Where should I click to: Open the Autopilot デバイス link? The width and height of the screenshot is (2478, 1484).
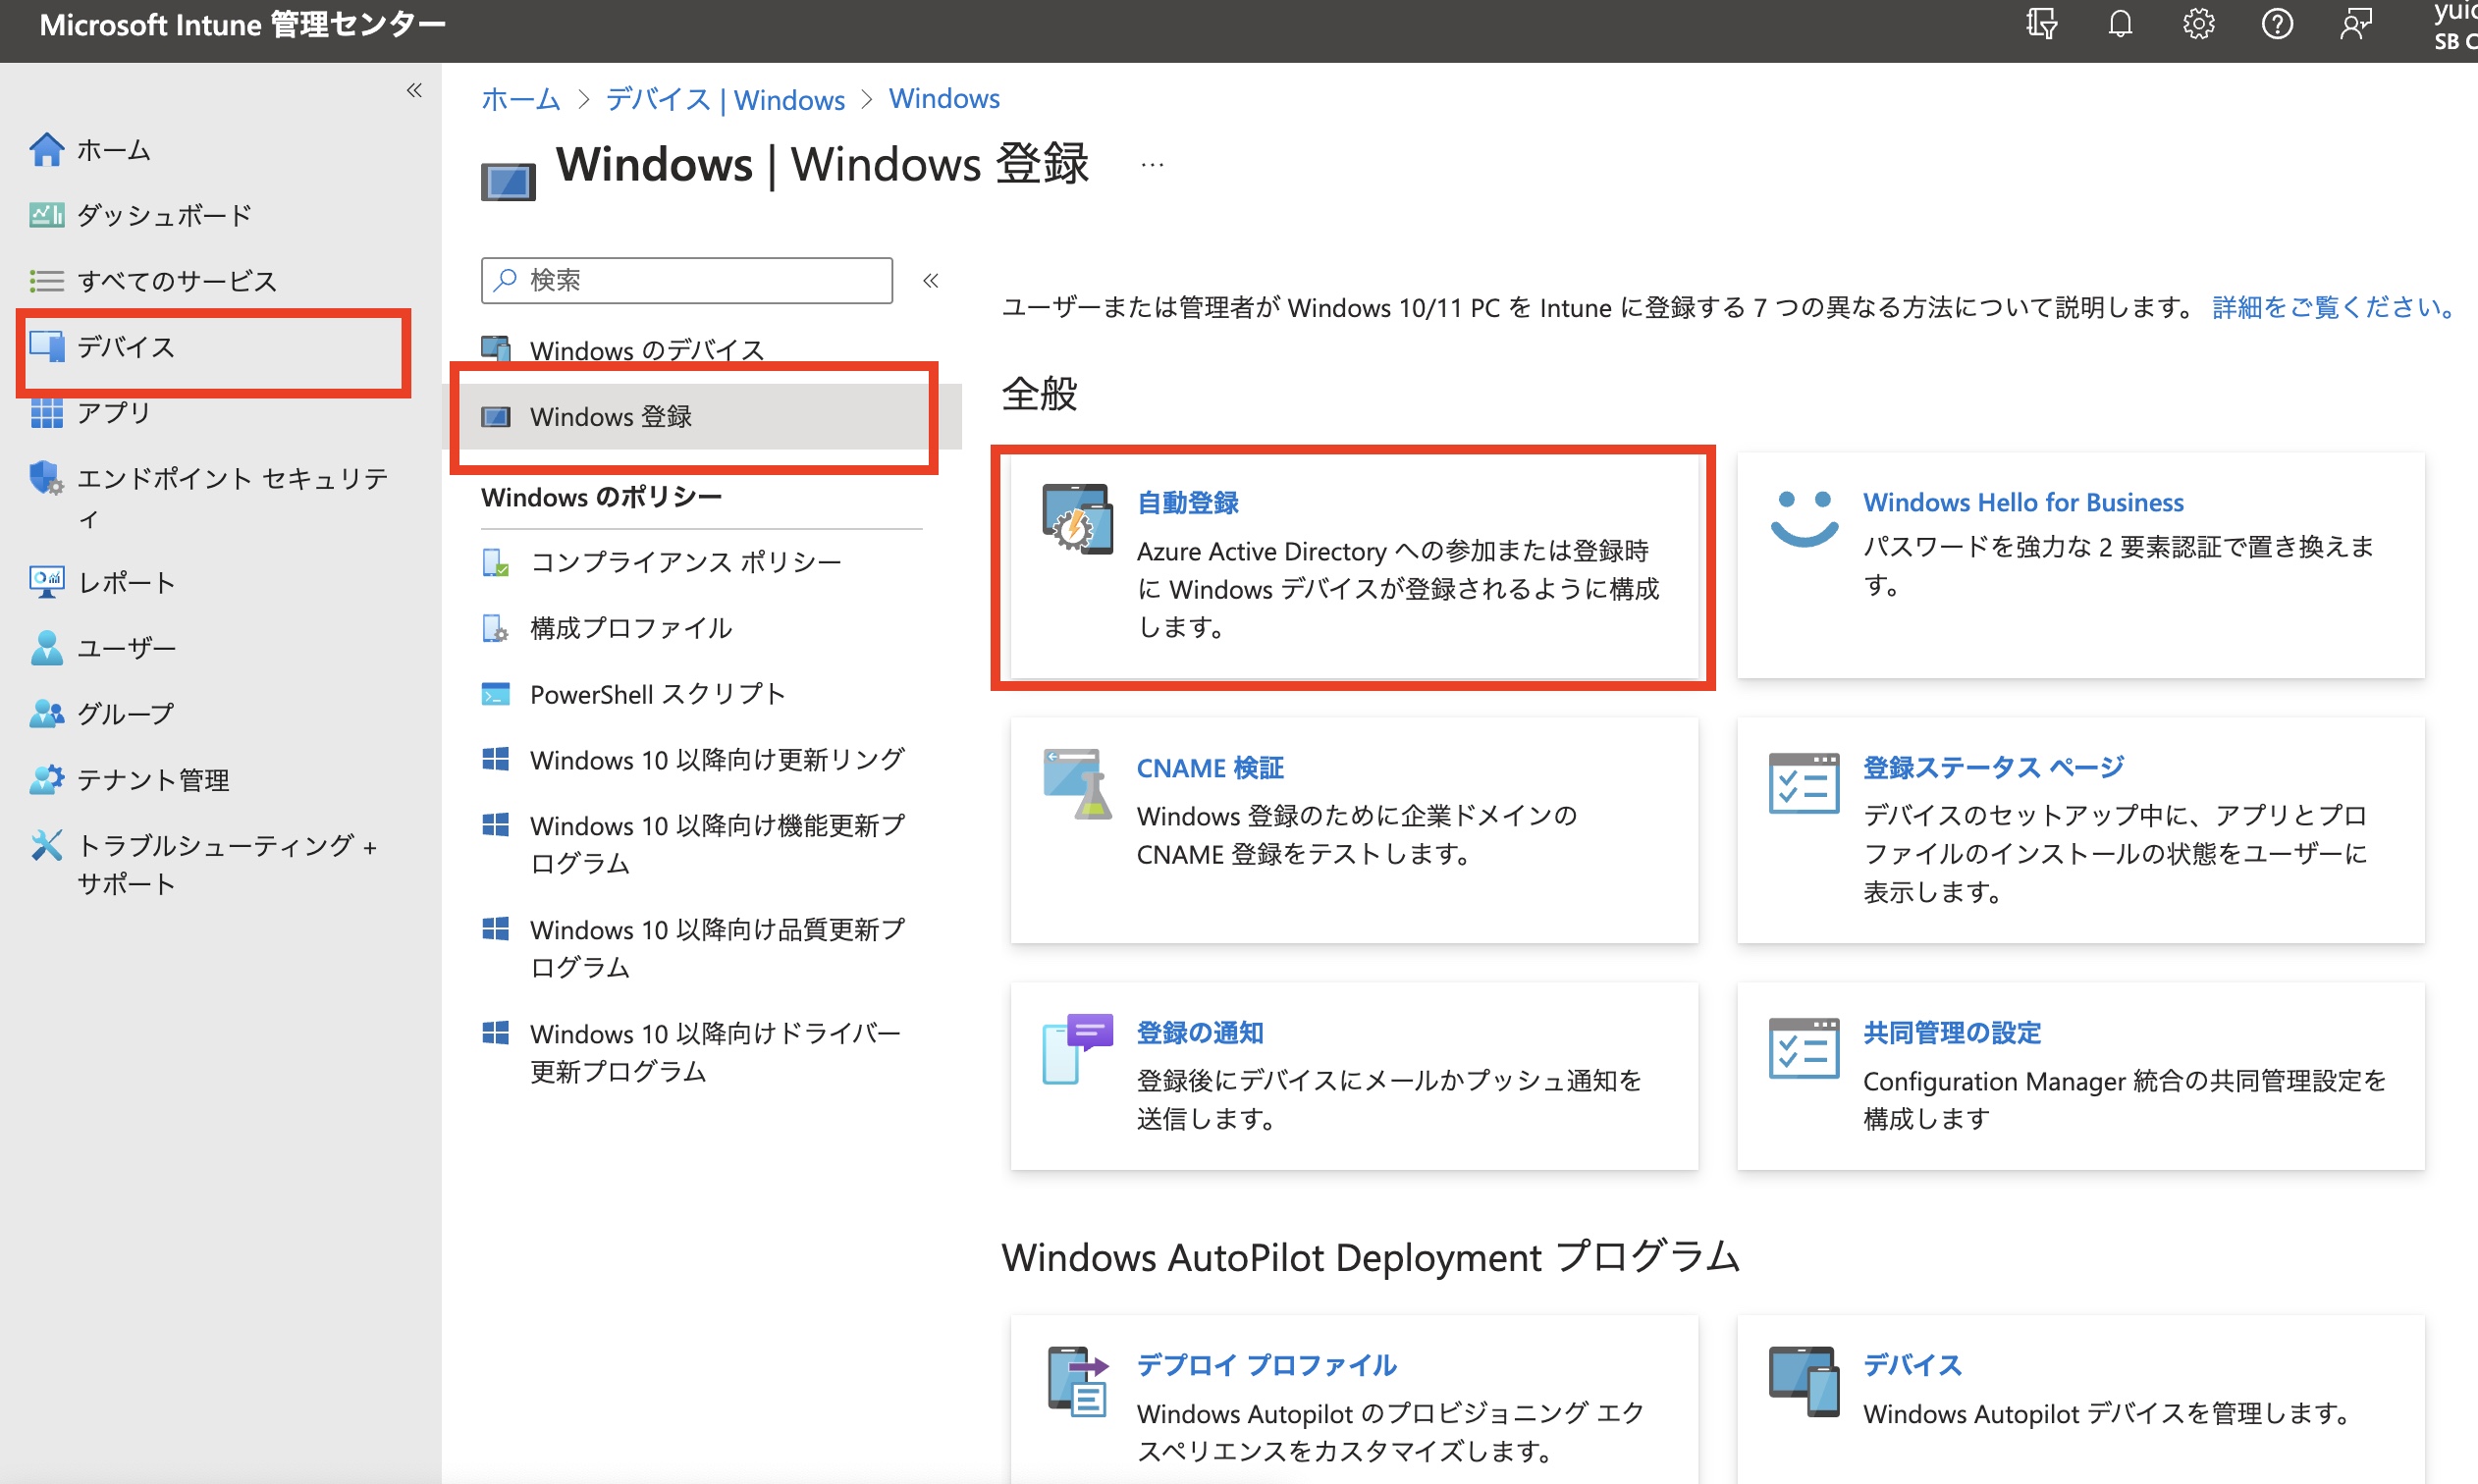pyautogui.click(x=1912, y=1365)
